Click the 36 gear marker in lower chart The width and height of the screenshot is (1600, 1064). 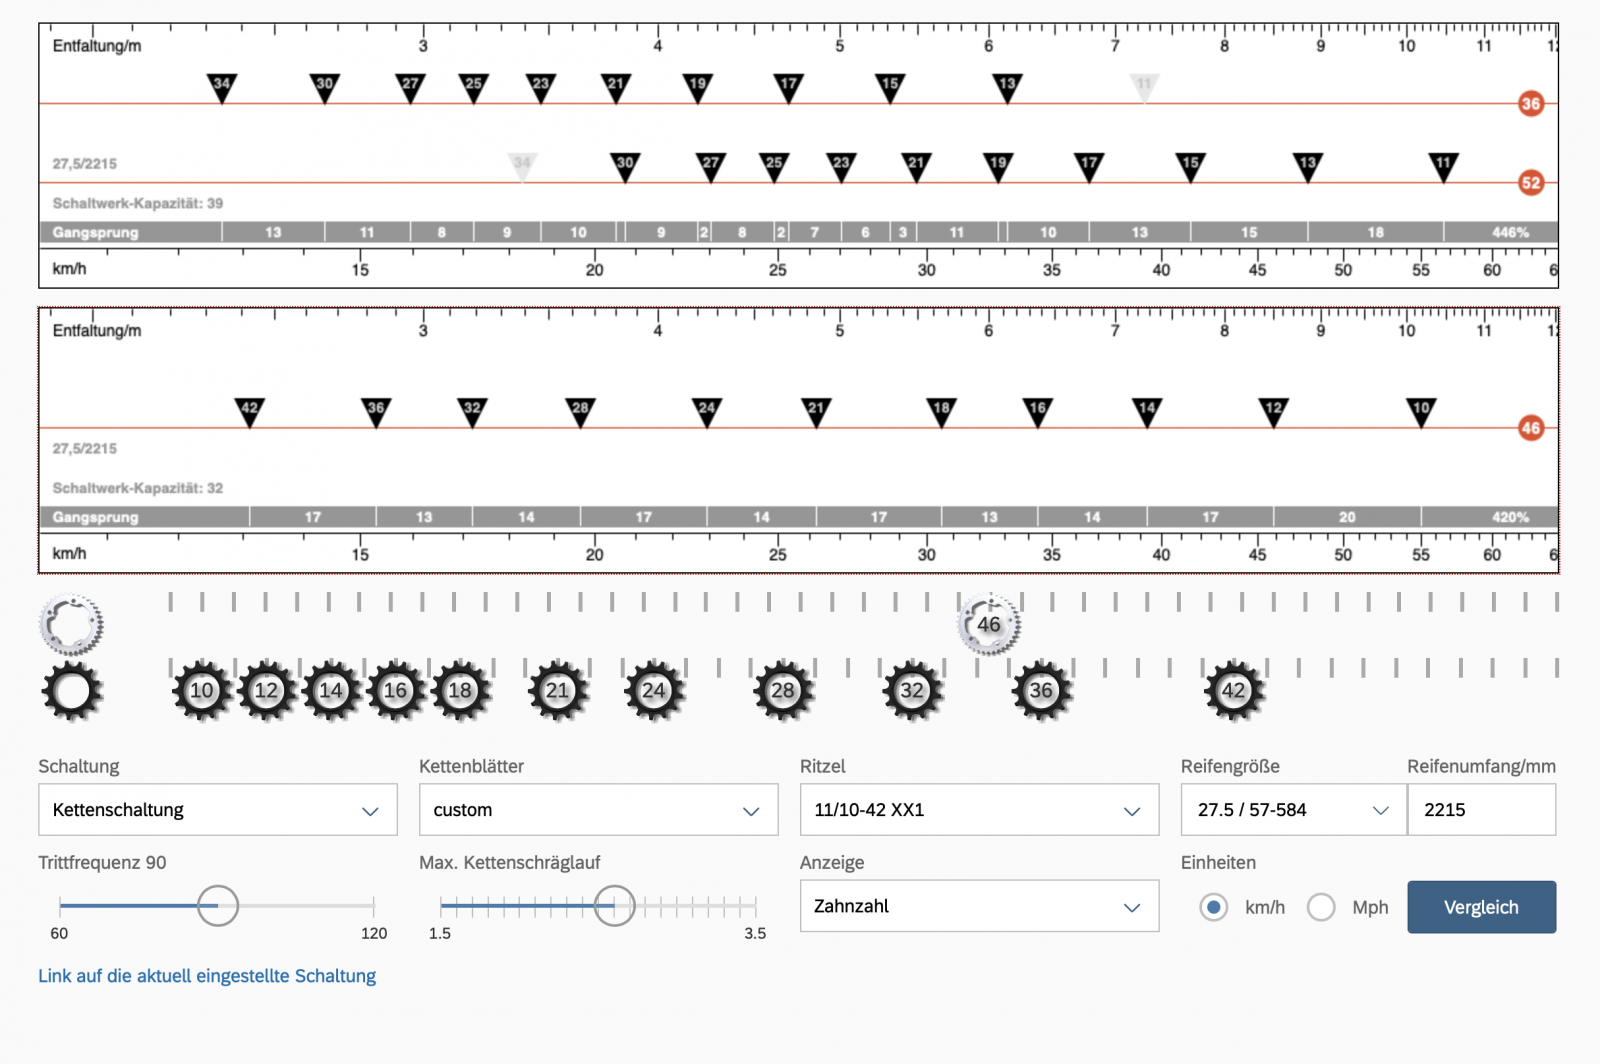pyautogui.click(x=376, y=411)
